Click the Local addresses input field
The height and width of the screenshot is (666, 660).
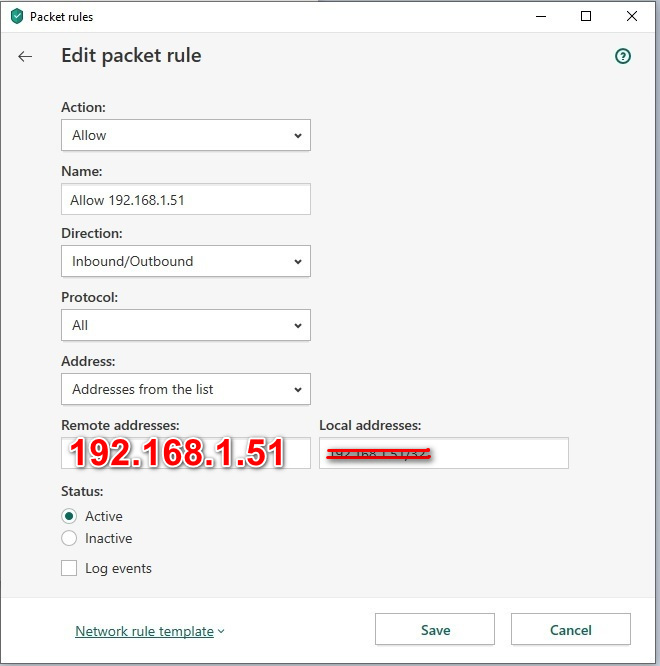pos(444,453)
